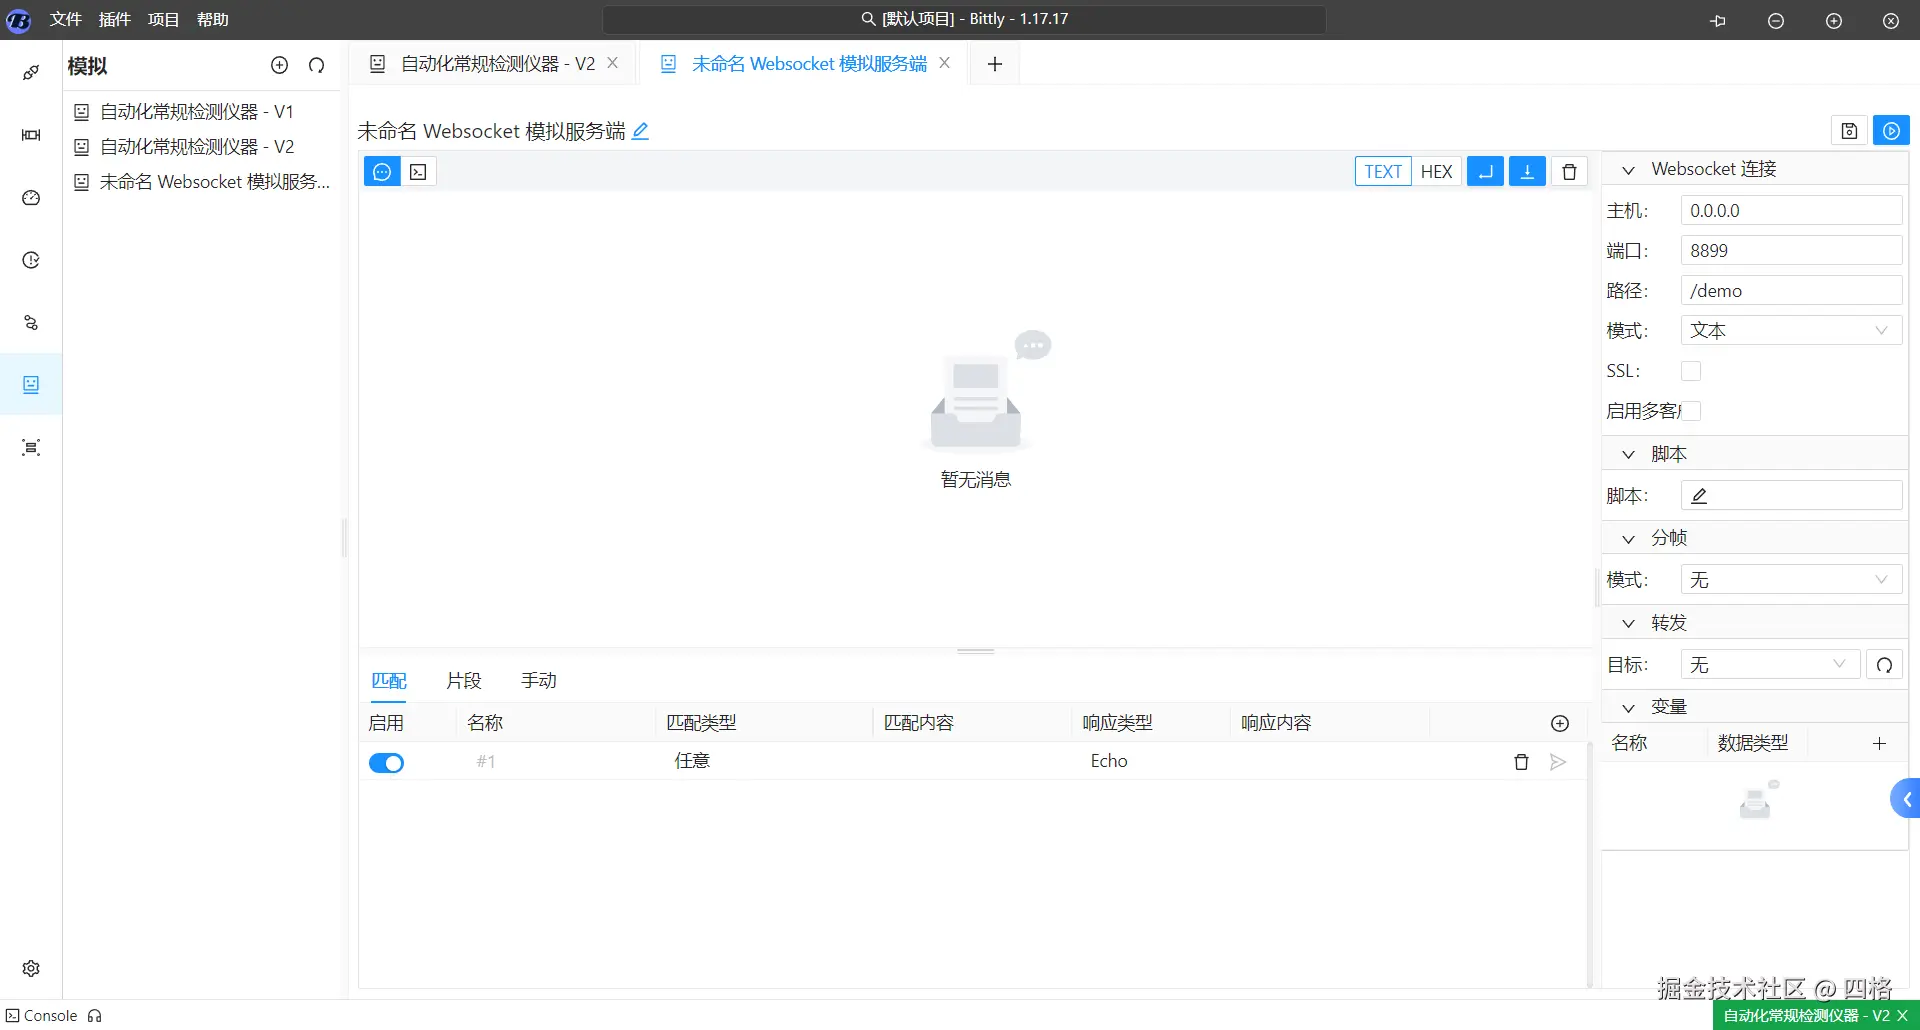Select 自动化常规检测仪器 - V2 in the simulation list
The image size is (1920, 1030).
click(x=198, y=147)
